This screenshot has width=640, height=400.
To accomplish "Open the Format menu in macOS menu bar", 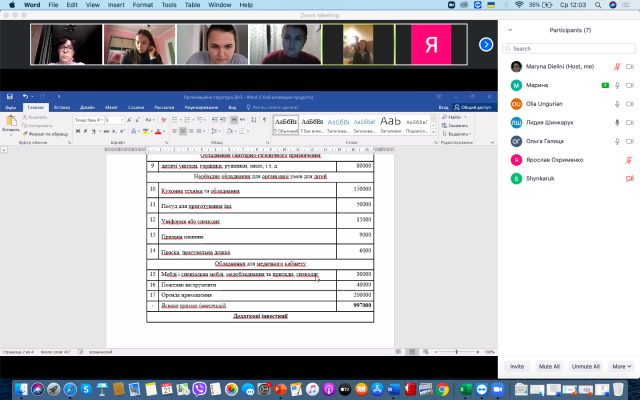I will point(142,5).
